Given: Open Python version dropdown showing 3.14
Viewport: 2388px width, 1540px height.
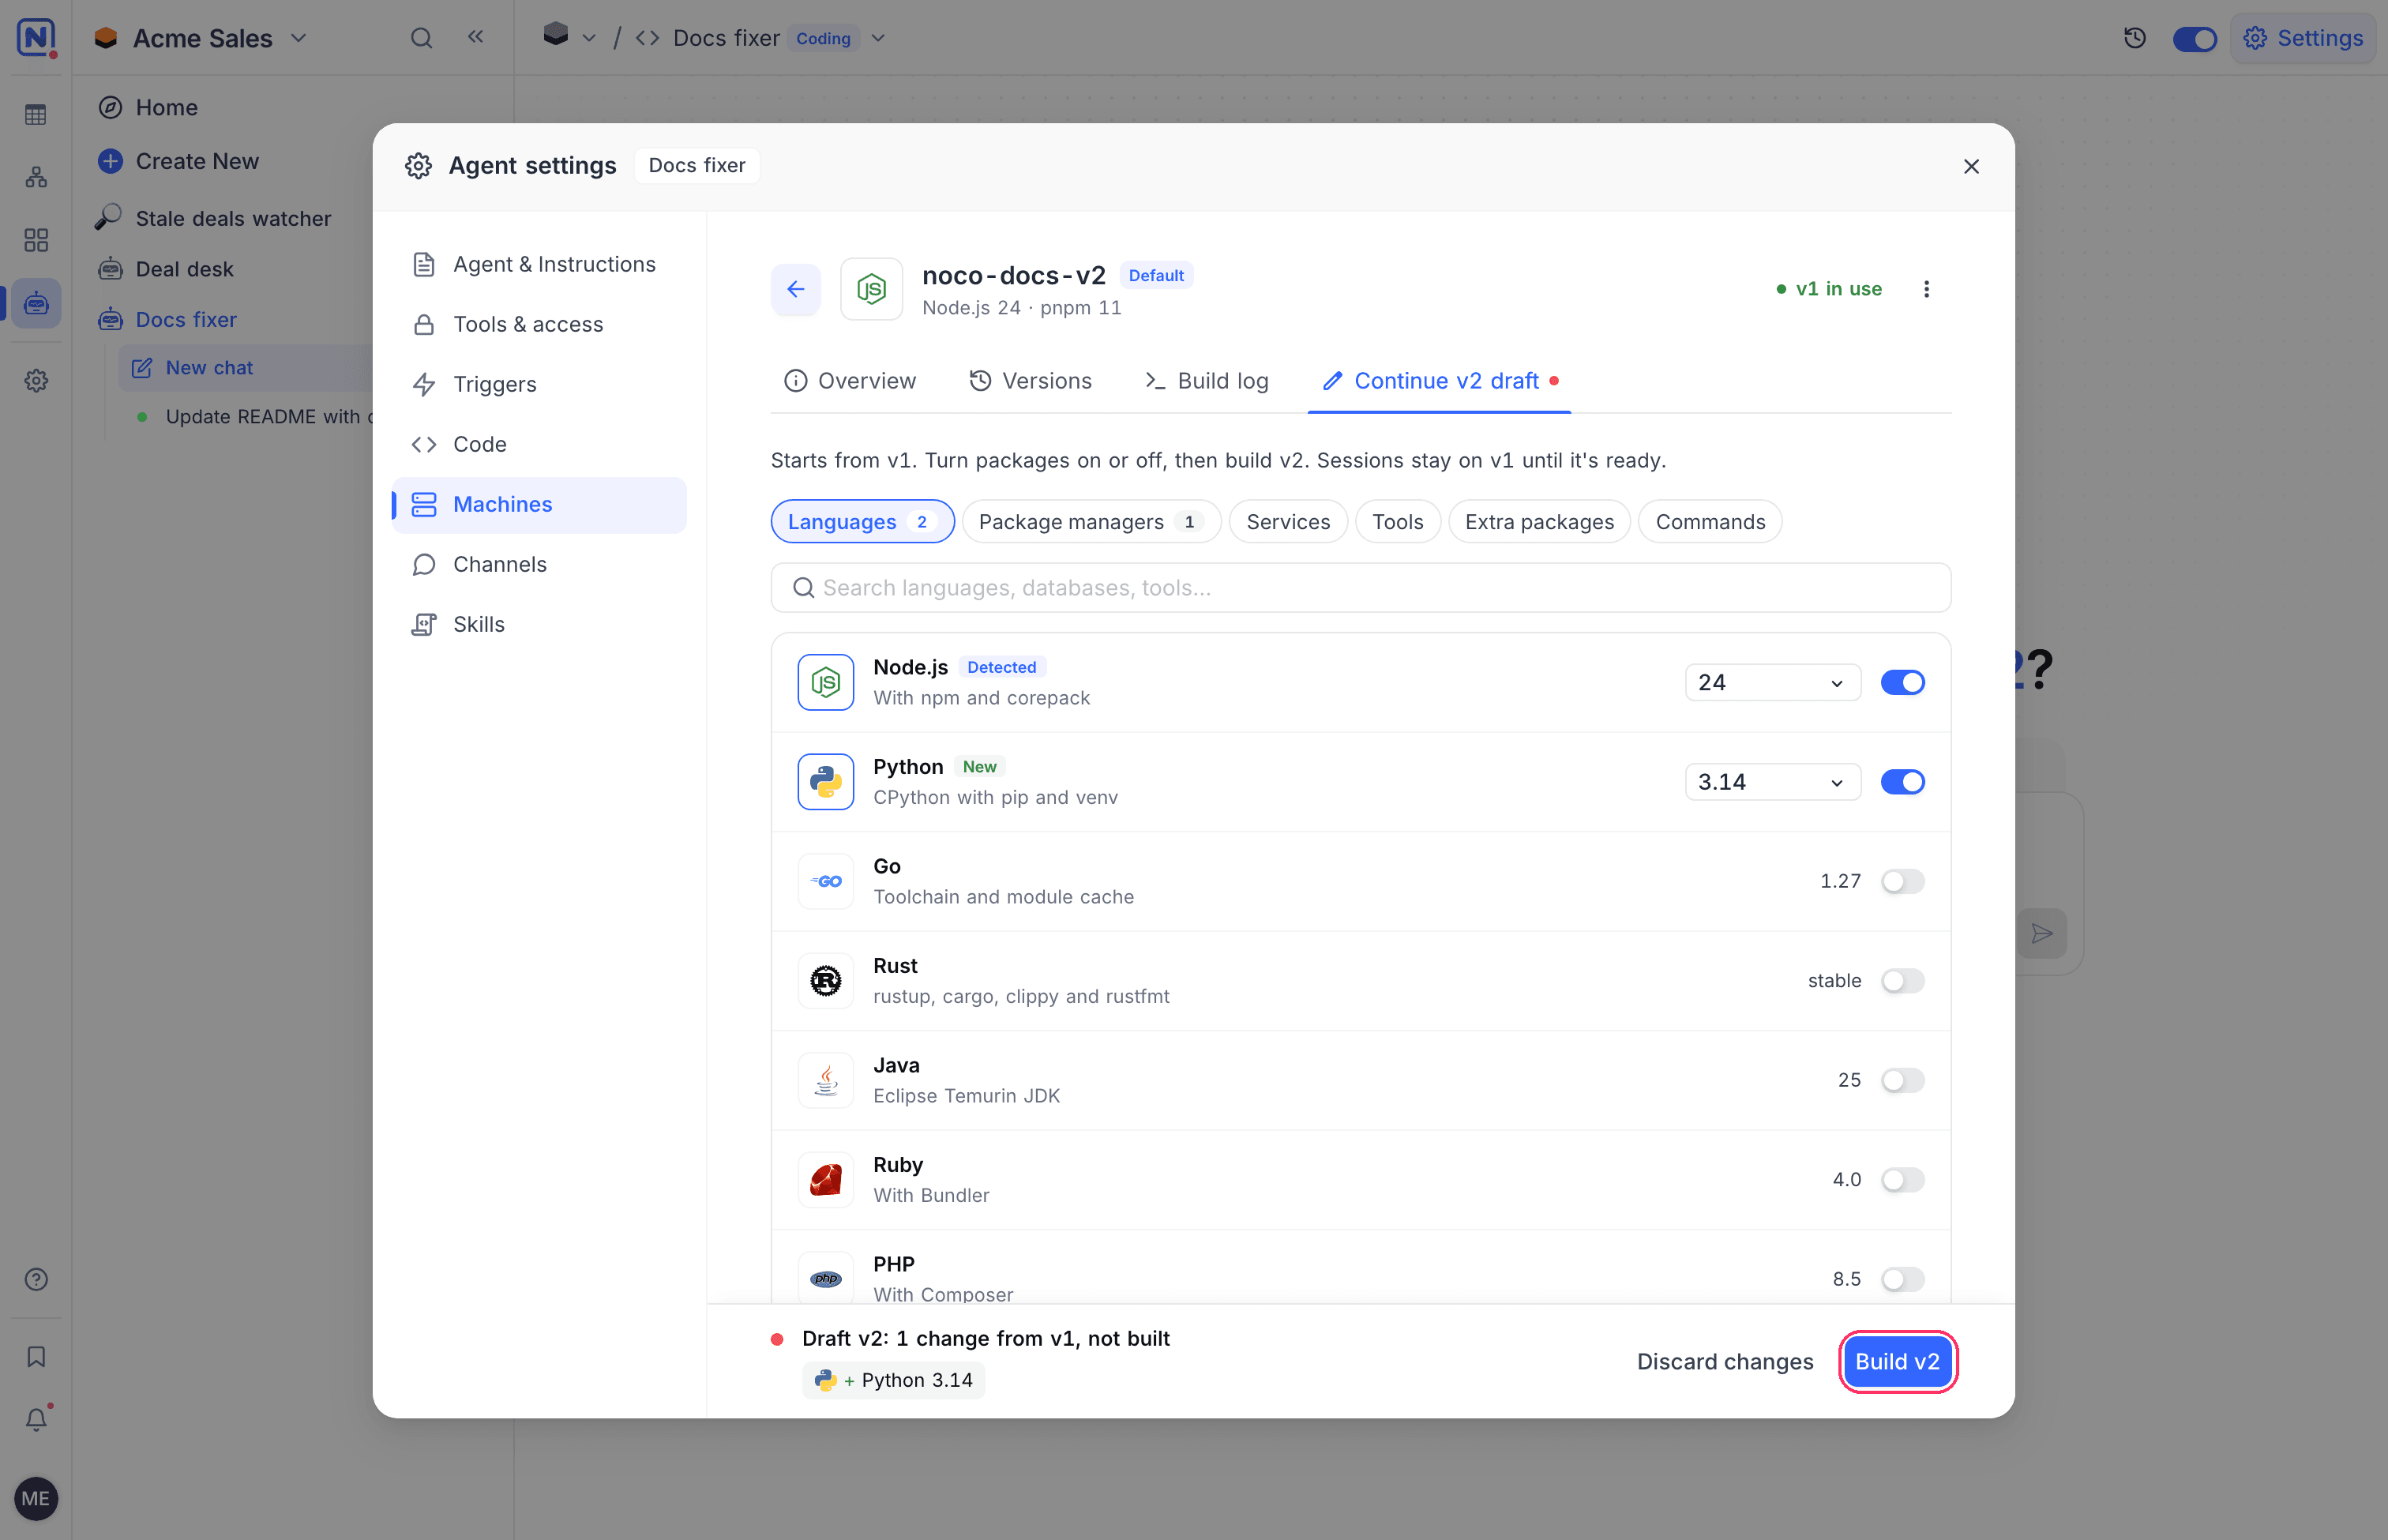Looking at the screenshot, I should pos(1772,782).
